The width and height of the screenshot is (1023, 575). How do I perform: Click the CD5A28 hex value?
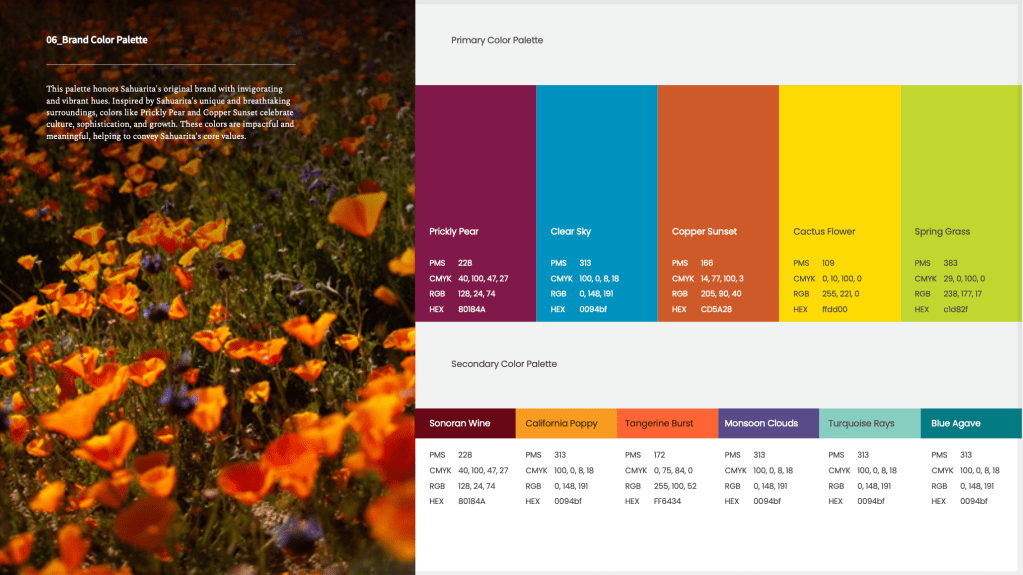pyautogui.click(x=716, y=309)
